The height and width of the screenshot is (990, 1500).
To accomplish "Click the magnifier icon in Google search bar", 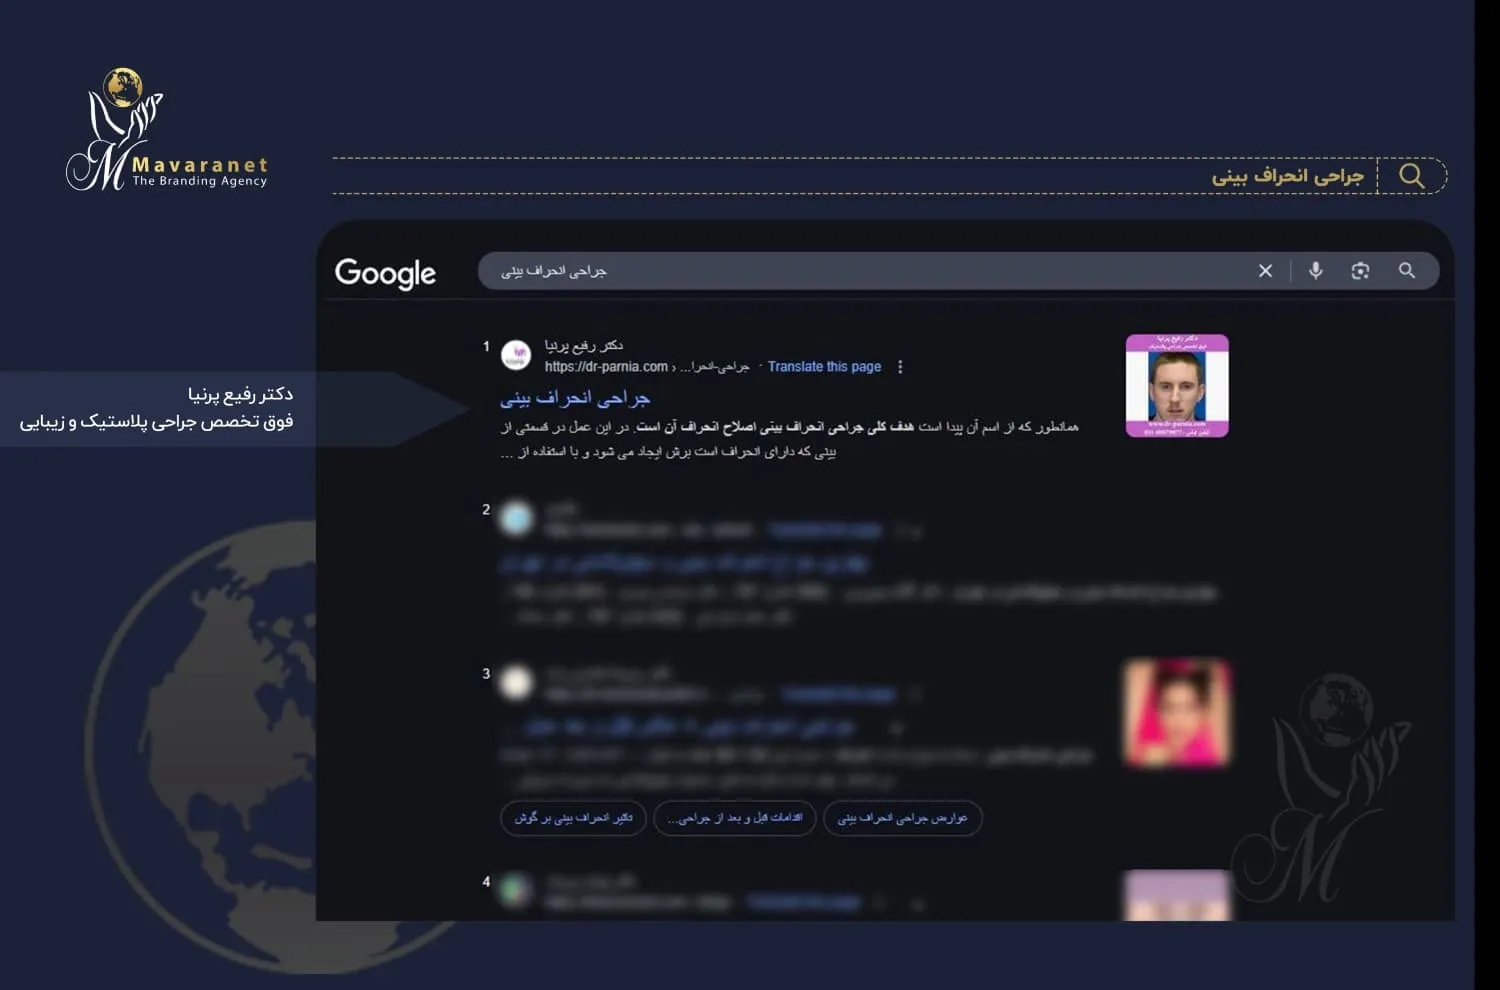I will 1407,271.
